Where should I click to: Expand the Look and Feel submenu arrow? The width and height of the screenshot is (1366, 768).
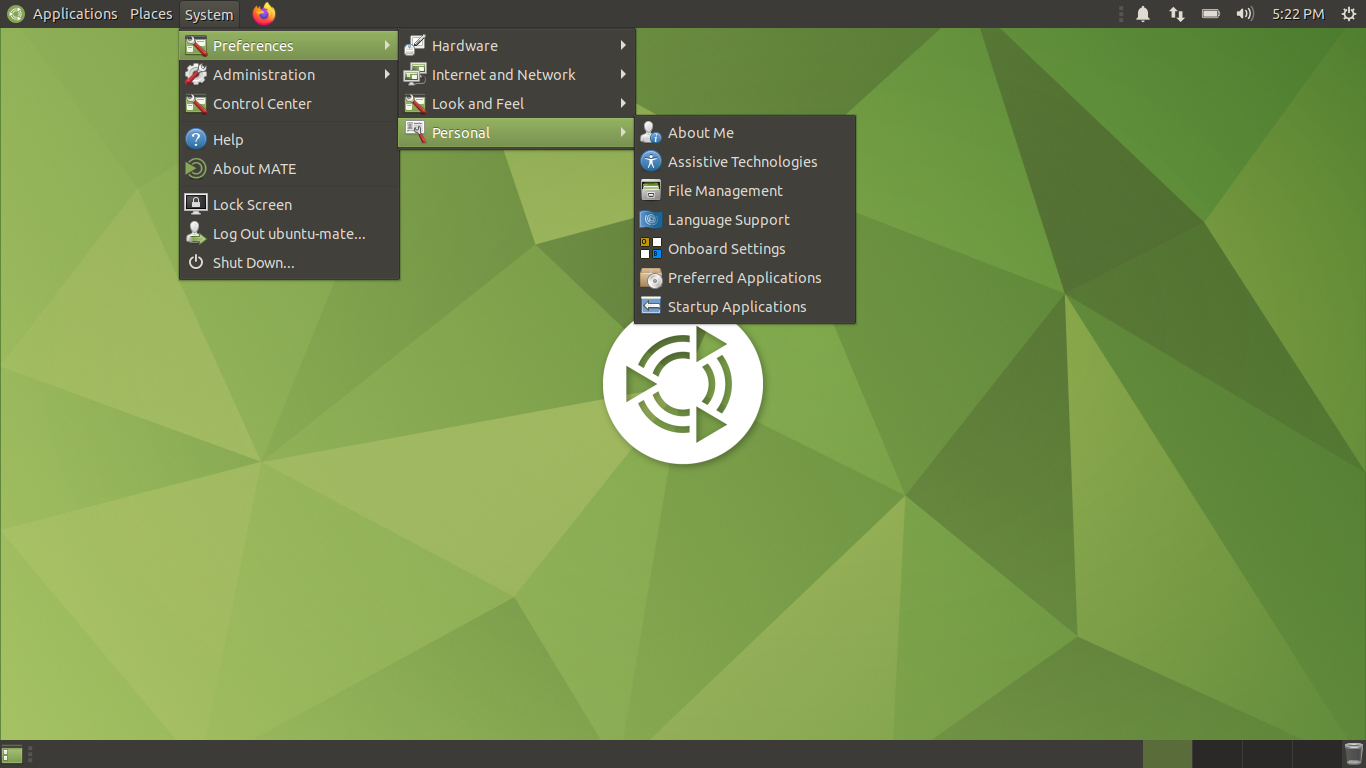coord(623,104)
